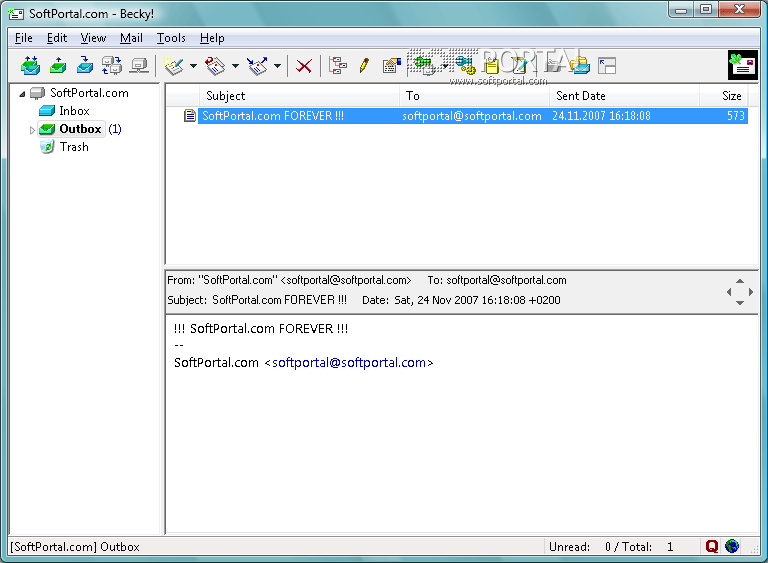Image resolution: width=768 pixels, height=563 pixels.
Task: Toggle thread view with the tree-diagram icon
Action: 338,65
